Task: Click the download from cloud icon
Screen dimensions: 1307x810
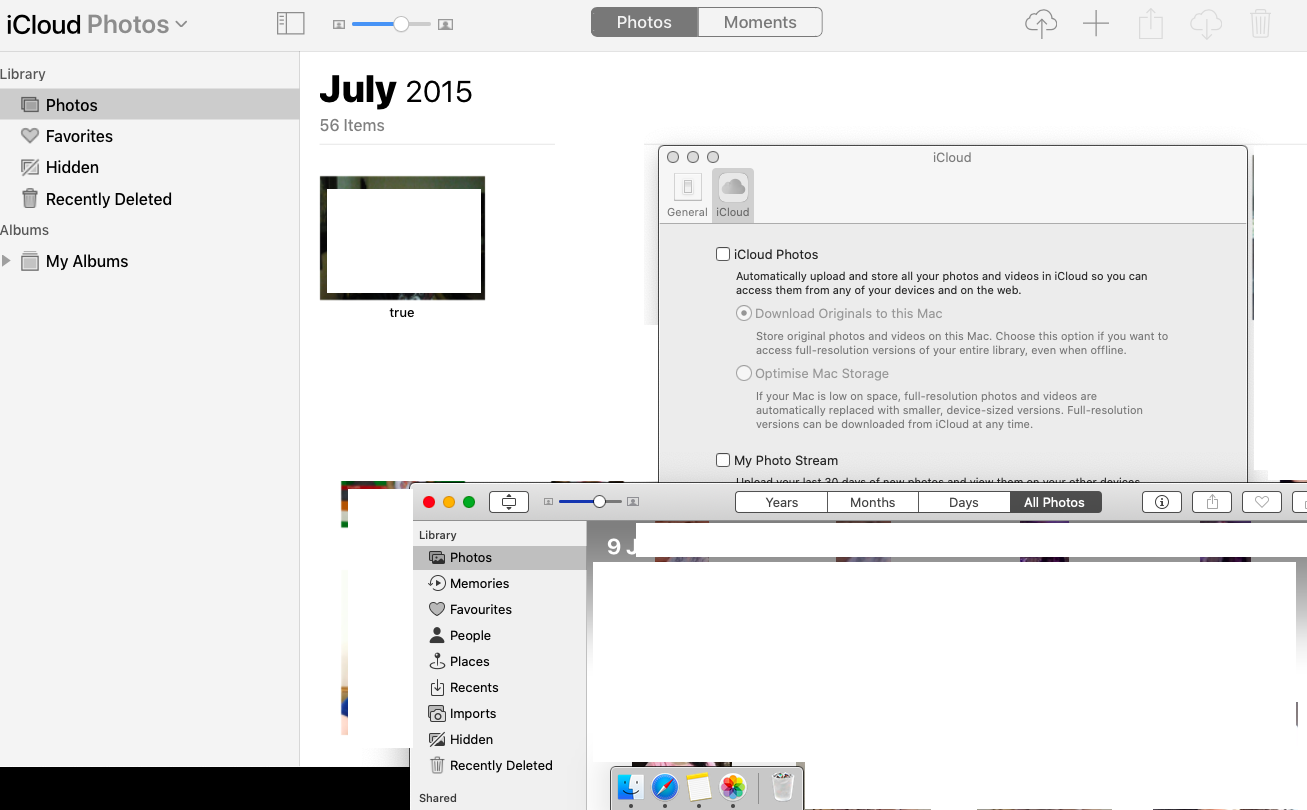Action: [x=1206, y=23]
